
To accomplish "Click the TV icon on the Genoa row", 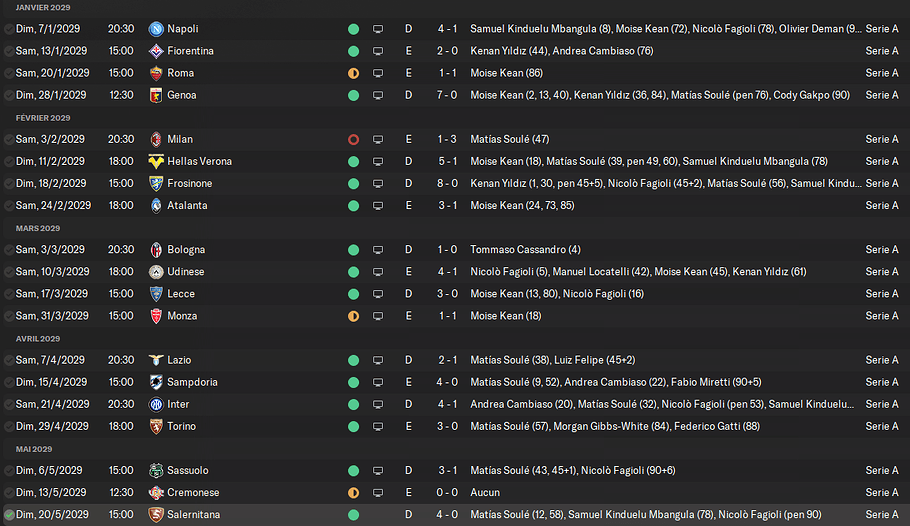I will coord(378,95).
